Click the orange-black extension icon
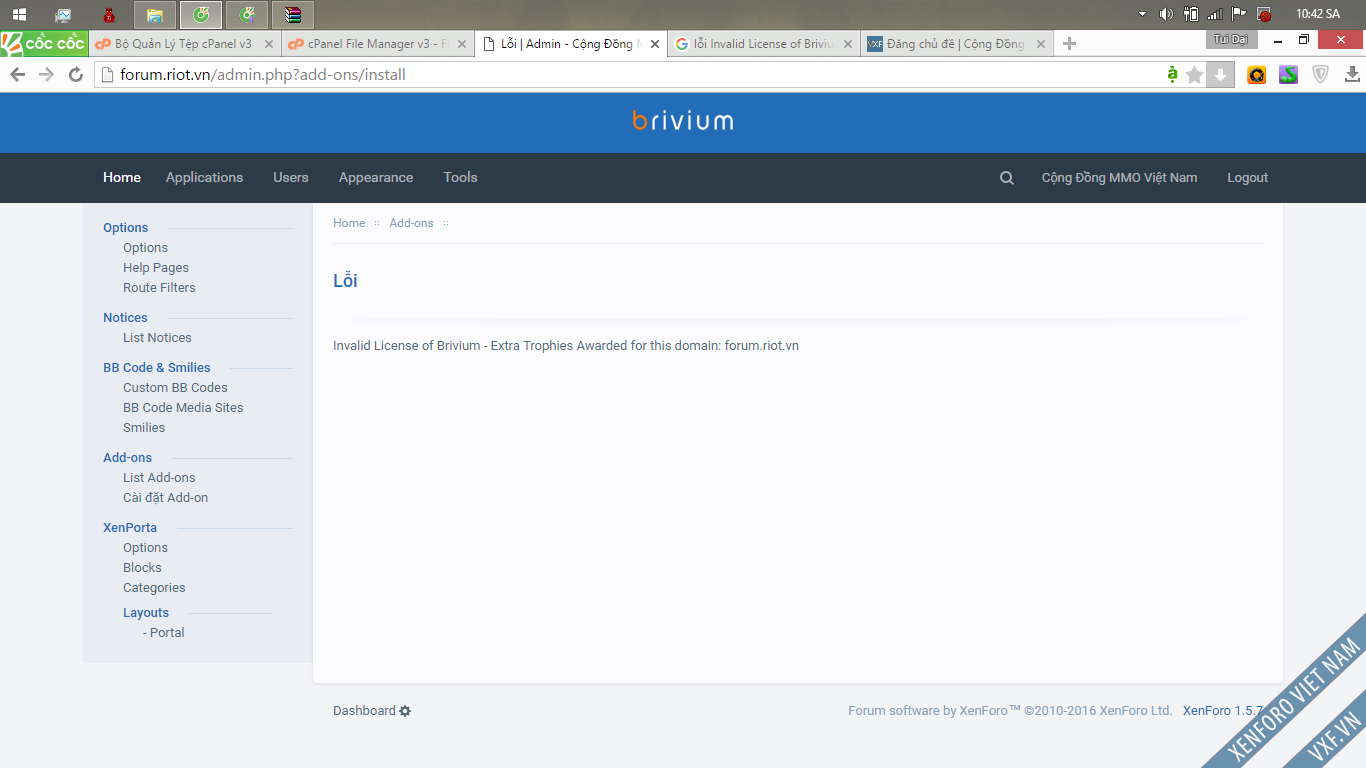 click(x=1257, y=74)
